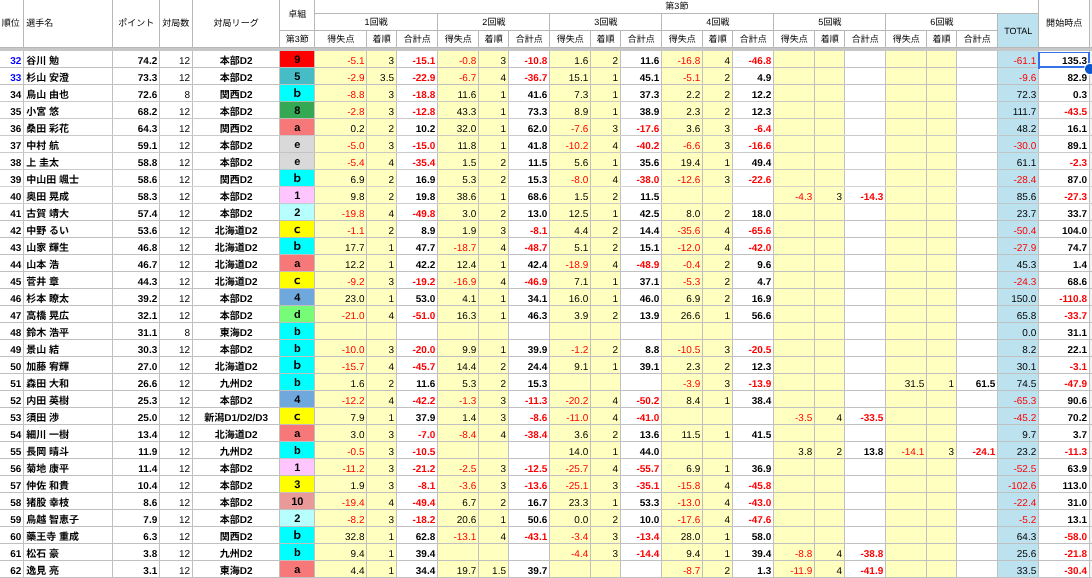Image resolution: width=1092 pixels, height=578 pixels.
Task: Click the 対局数 column header
Action: point(176,22)
